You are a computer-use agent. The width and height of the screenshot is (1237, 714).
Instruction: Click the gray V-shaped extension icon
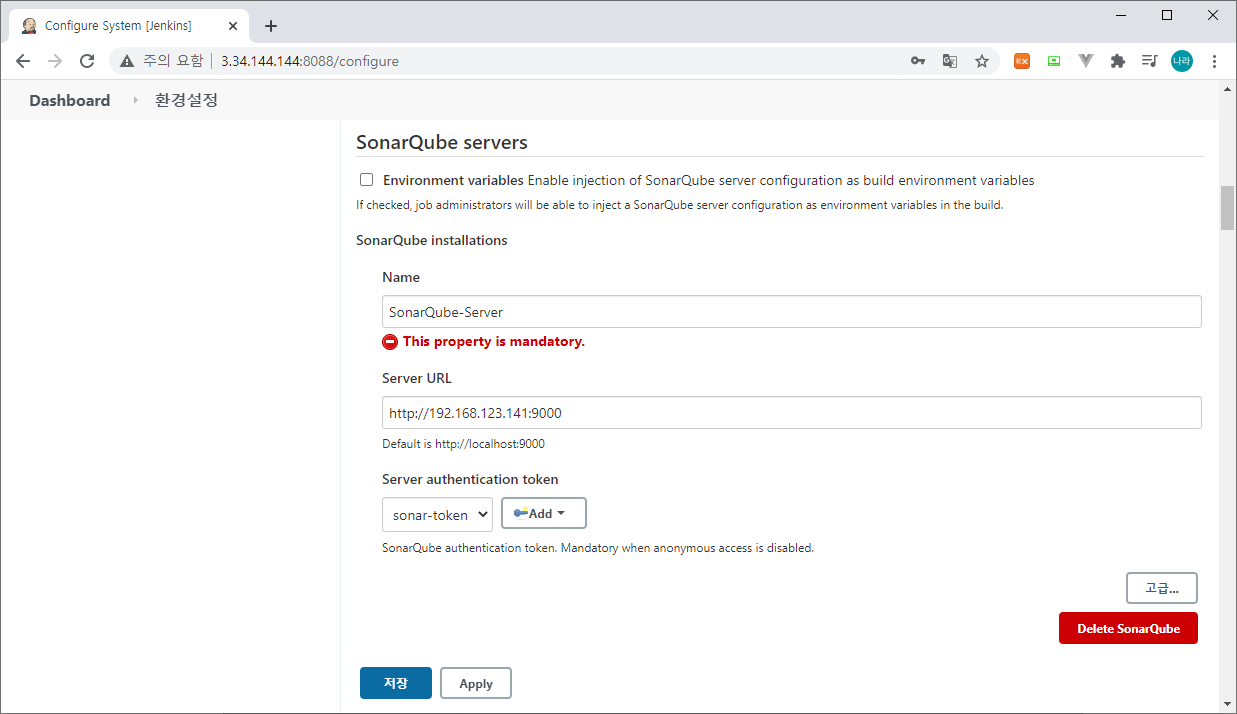[1086, 61]
